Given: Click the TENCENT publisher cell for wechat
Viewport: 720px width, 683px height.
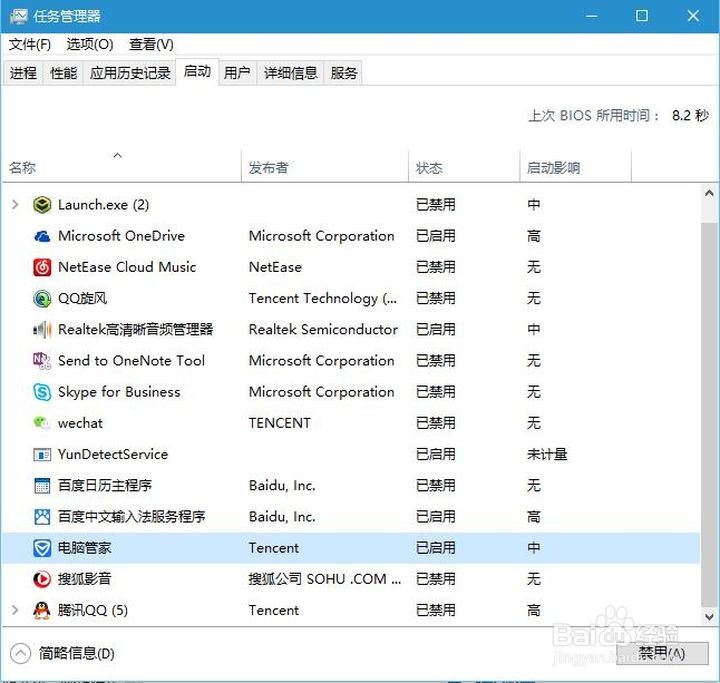Looking at the screenshot, I should click(280, 423).
